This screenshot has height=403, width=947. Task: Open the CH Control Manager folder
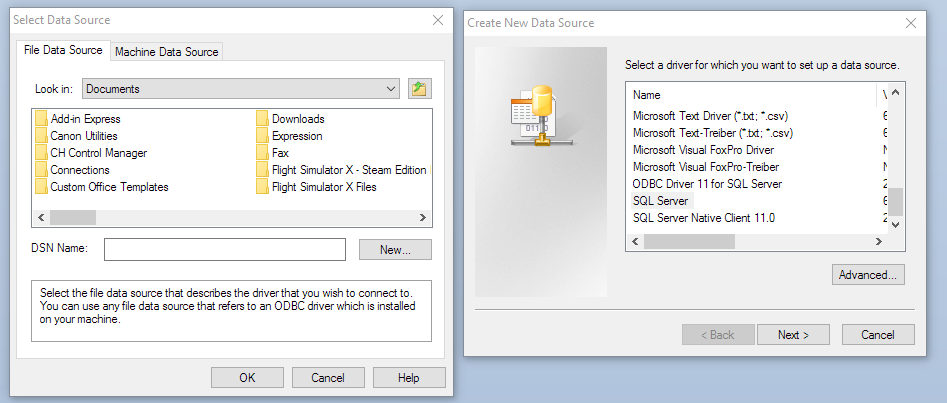pyautogui.click(x=91, y=153)
